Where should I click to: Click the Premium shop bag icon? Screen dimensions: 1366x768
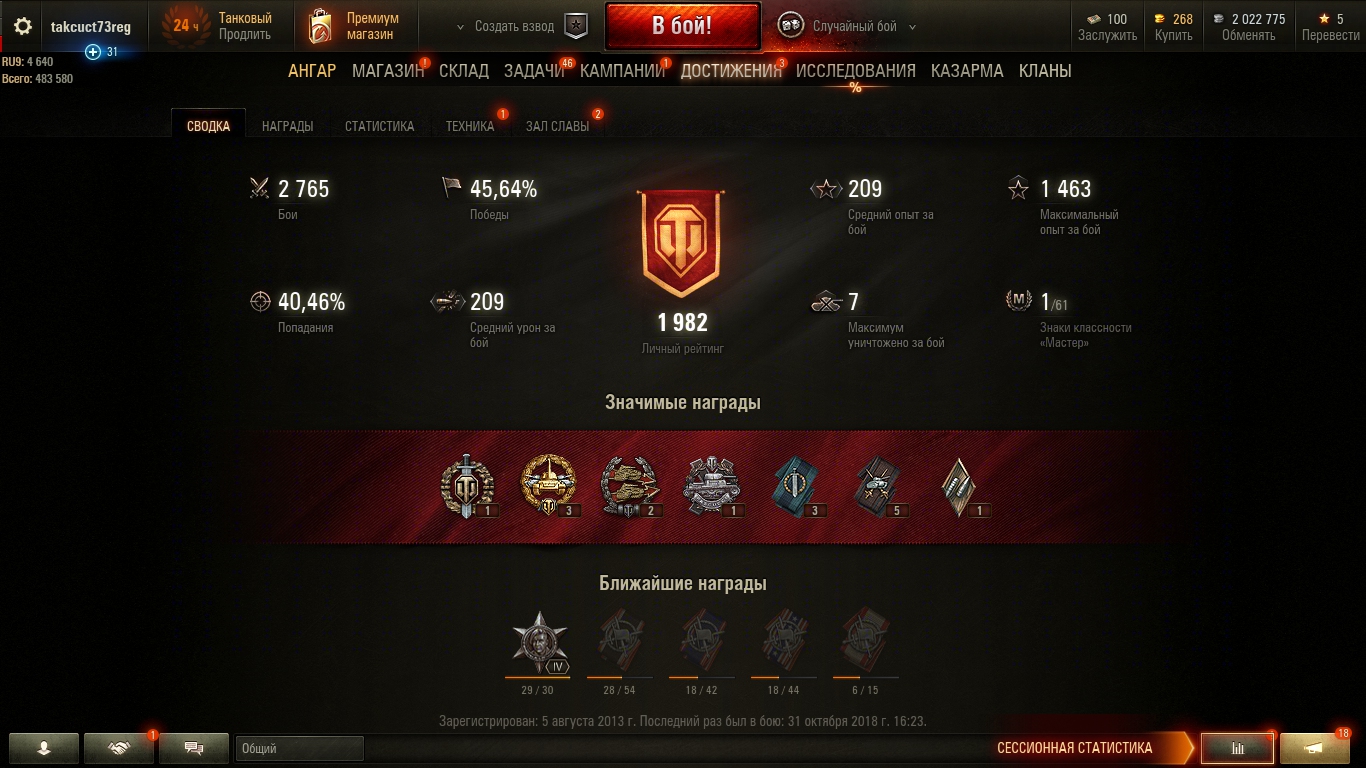click(320, 26)
